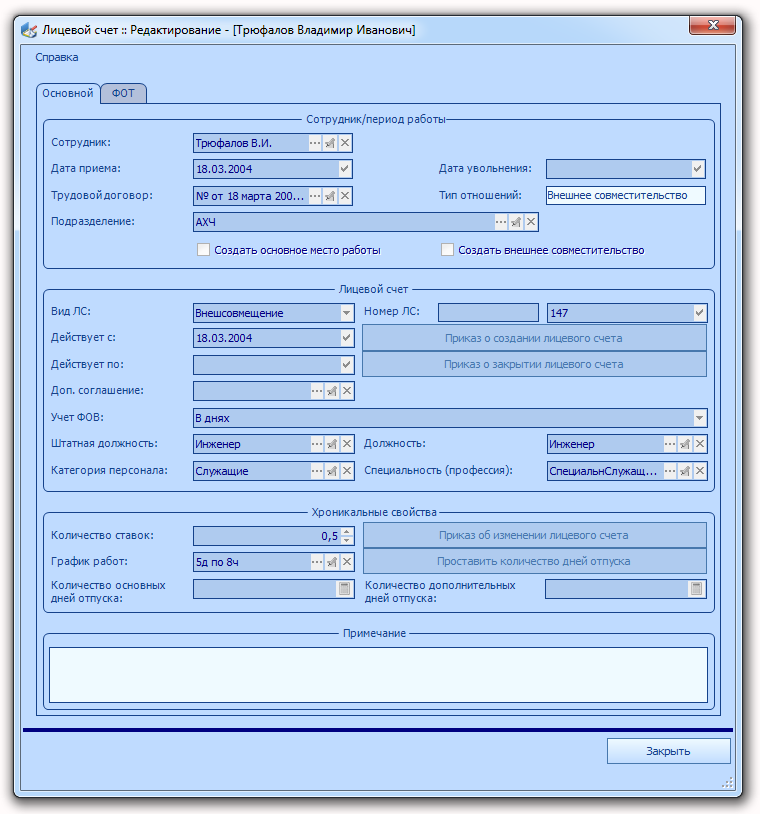Clear the Подразделение АХЧ field

pyautogui.click(x=531, y=222)
